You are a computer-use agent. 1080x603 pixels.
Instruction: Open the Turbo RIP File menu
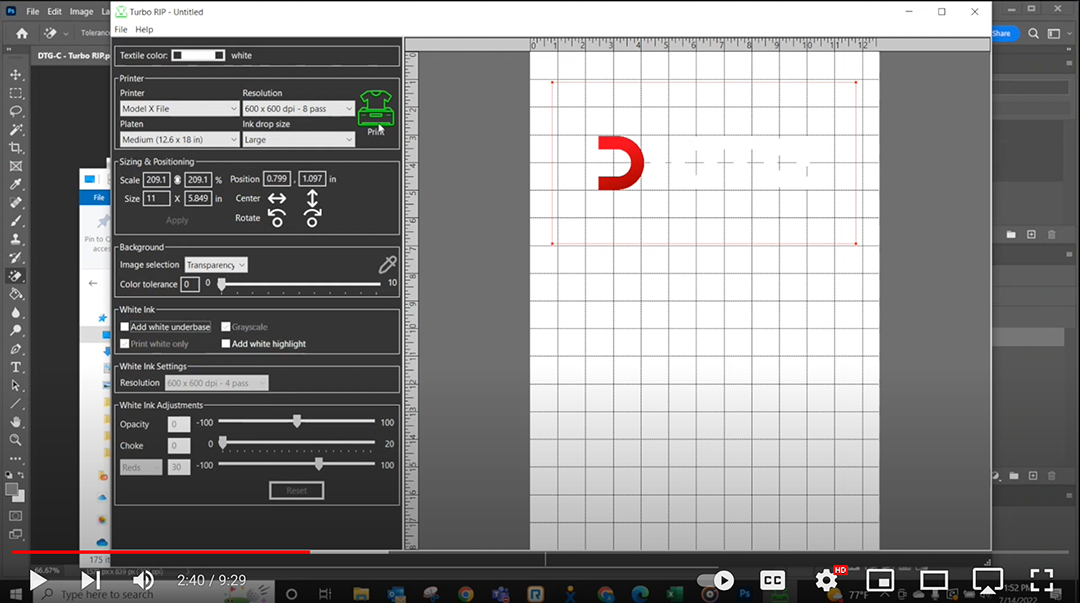[x=121, y=30]
